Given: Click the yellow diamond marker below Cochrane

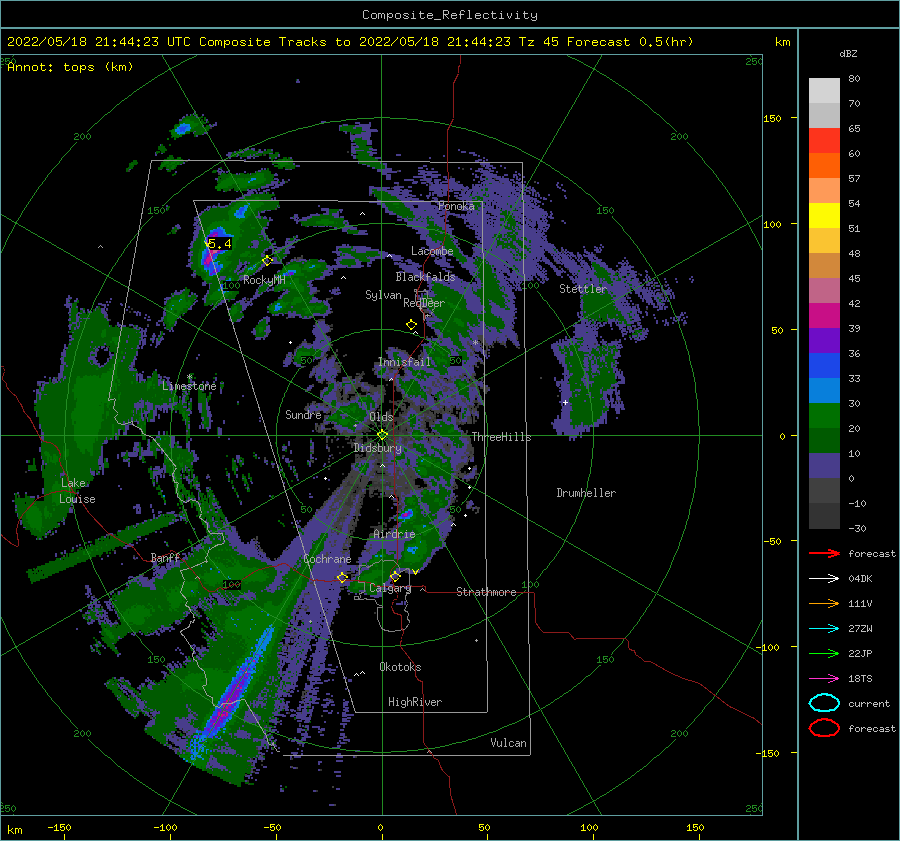Looking at the screenshot, I should [x=343, y=577].
